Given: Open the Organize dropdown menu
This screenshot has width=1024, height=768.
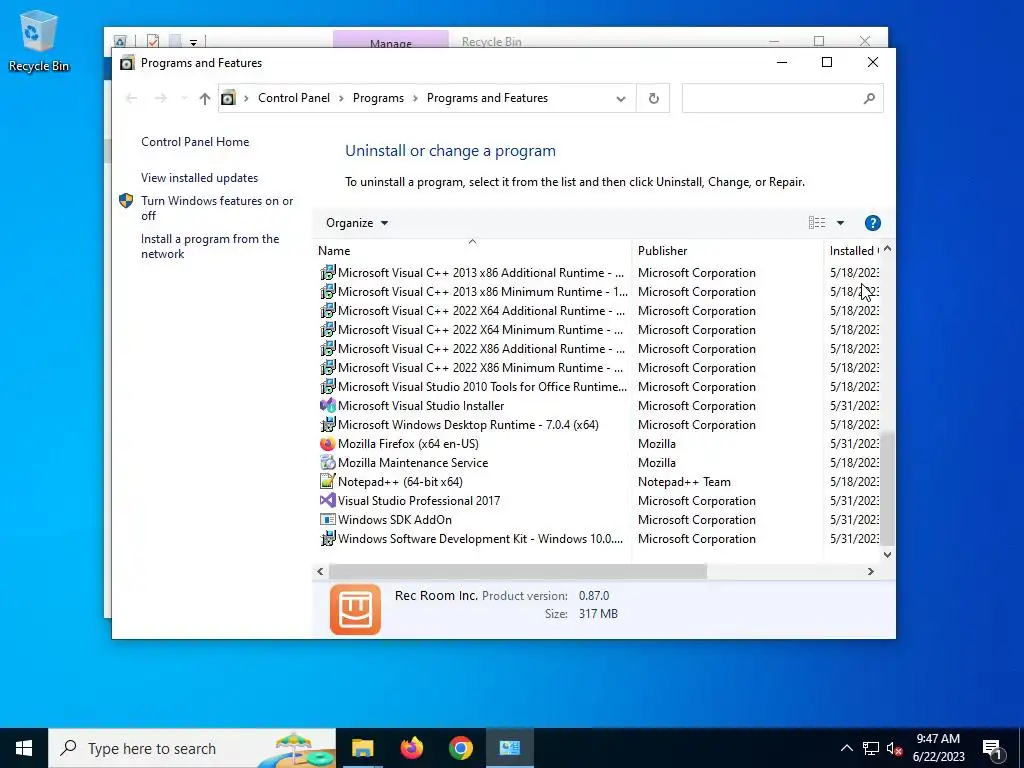Looking at the screenshot, I should tap(357, 223).
